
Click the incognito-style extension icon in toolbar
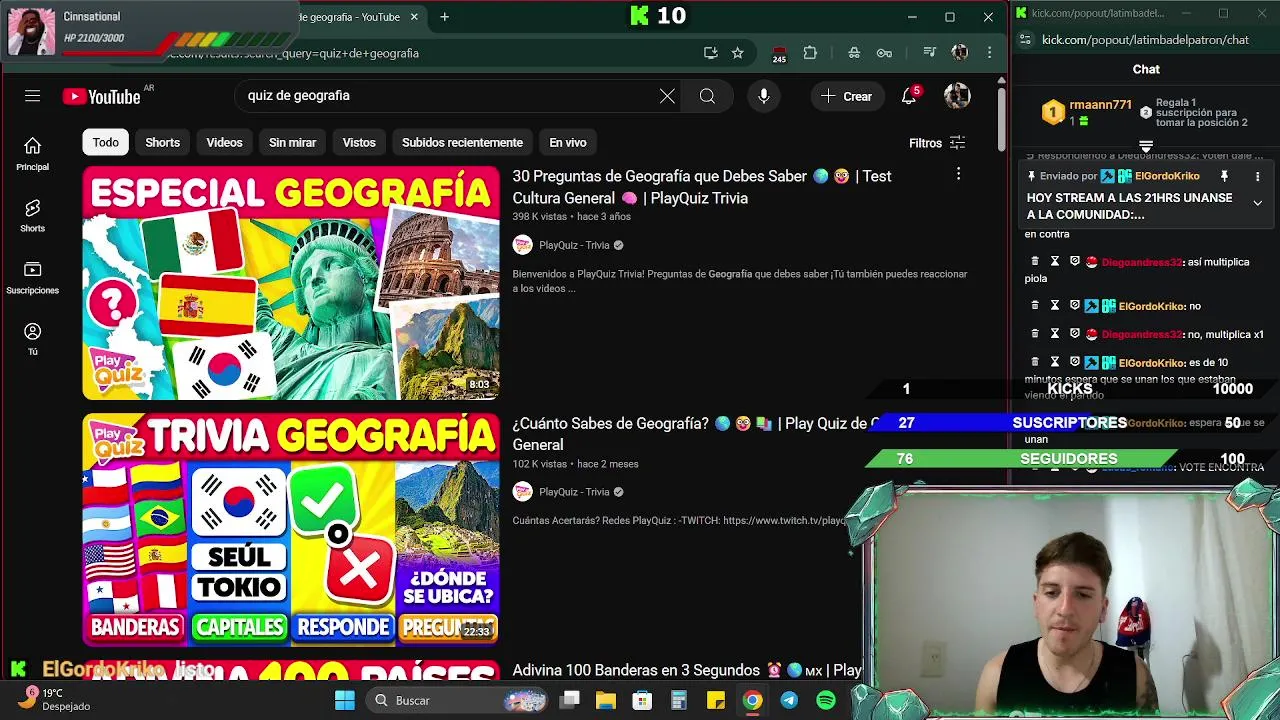(x=854, y=53)
